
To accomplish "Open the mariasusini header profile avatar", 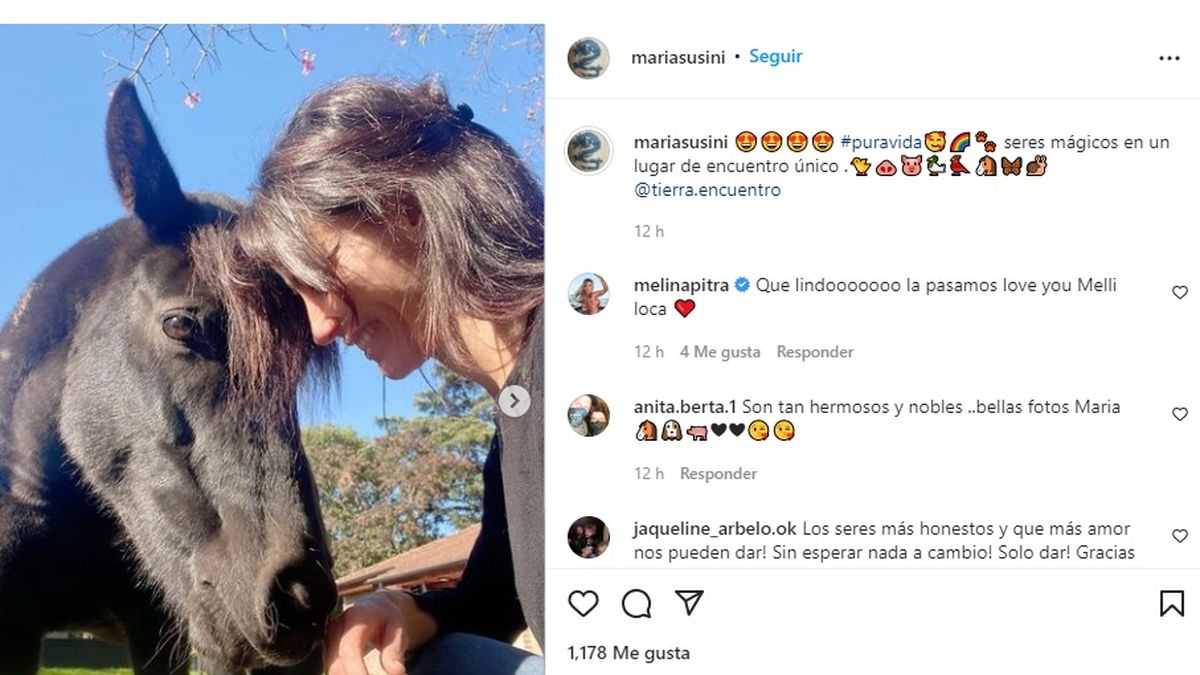I will click(x=588, y=58).
